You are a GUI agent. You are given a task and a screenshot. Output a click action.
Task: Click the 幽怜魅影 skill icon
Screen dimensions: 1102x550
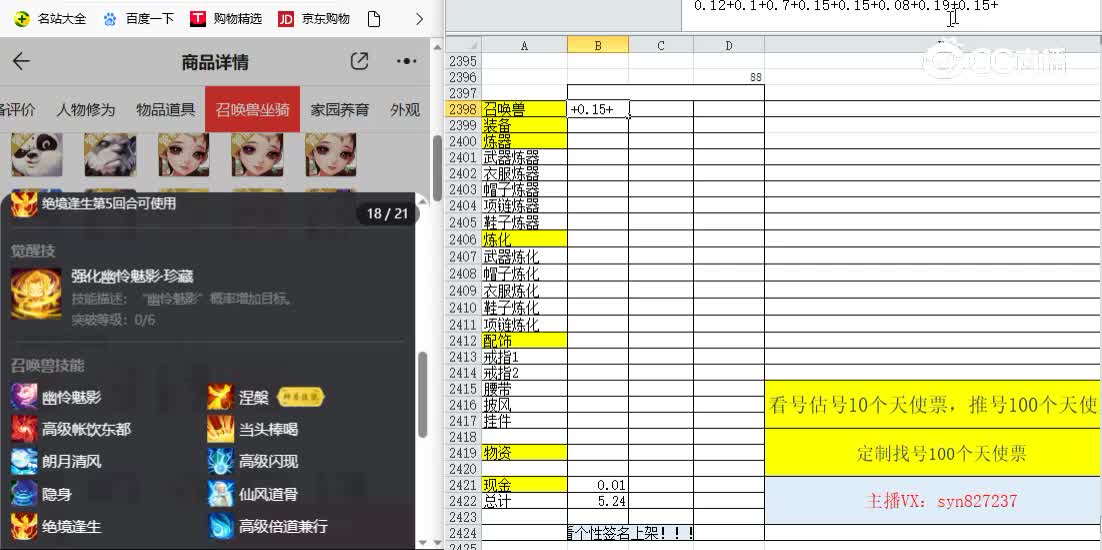tap(24, 397)
